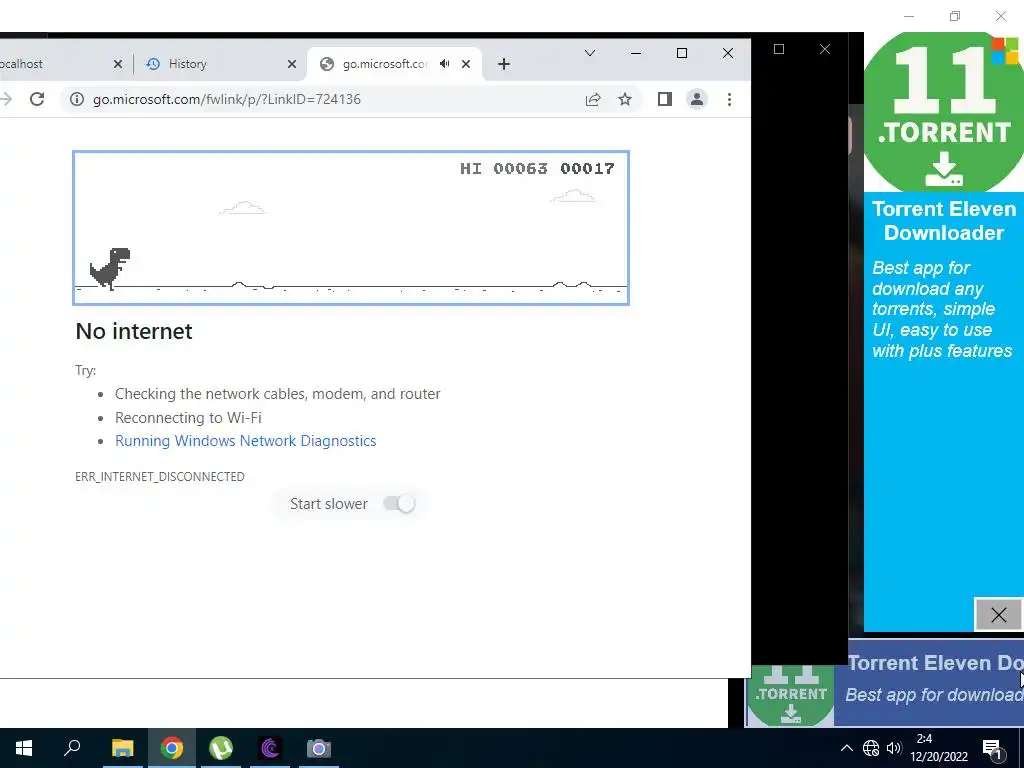The width and height of the screenshot is (1024, 768).
Task: Switch to the localhost tab
Action: 64,64
